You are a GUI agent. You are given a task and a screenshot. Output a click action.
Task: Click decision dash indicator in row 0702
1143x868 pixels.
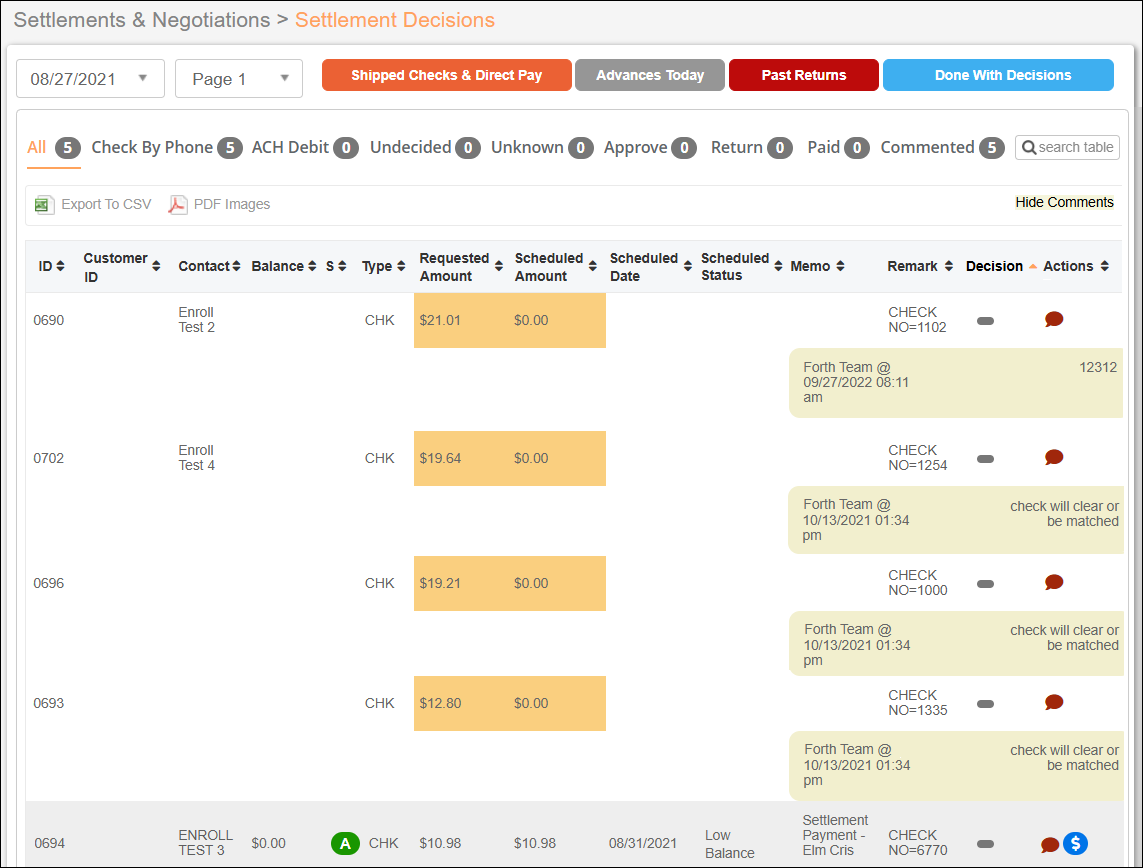tap(986, 459)
